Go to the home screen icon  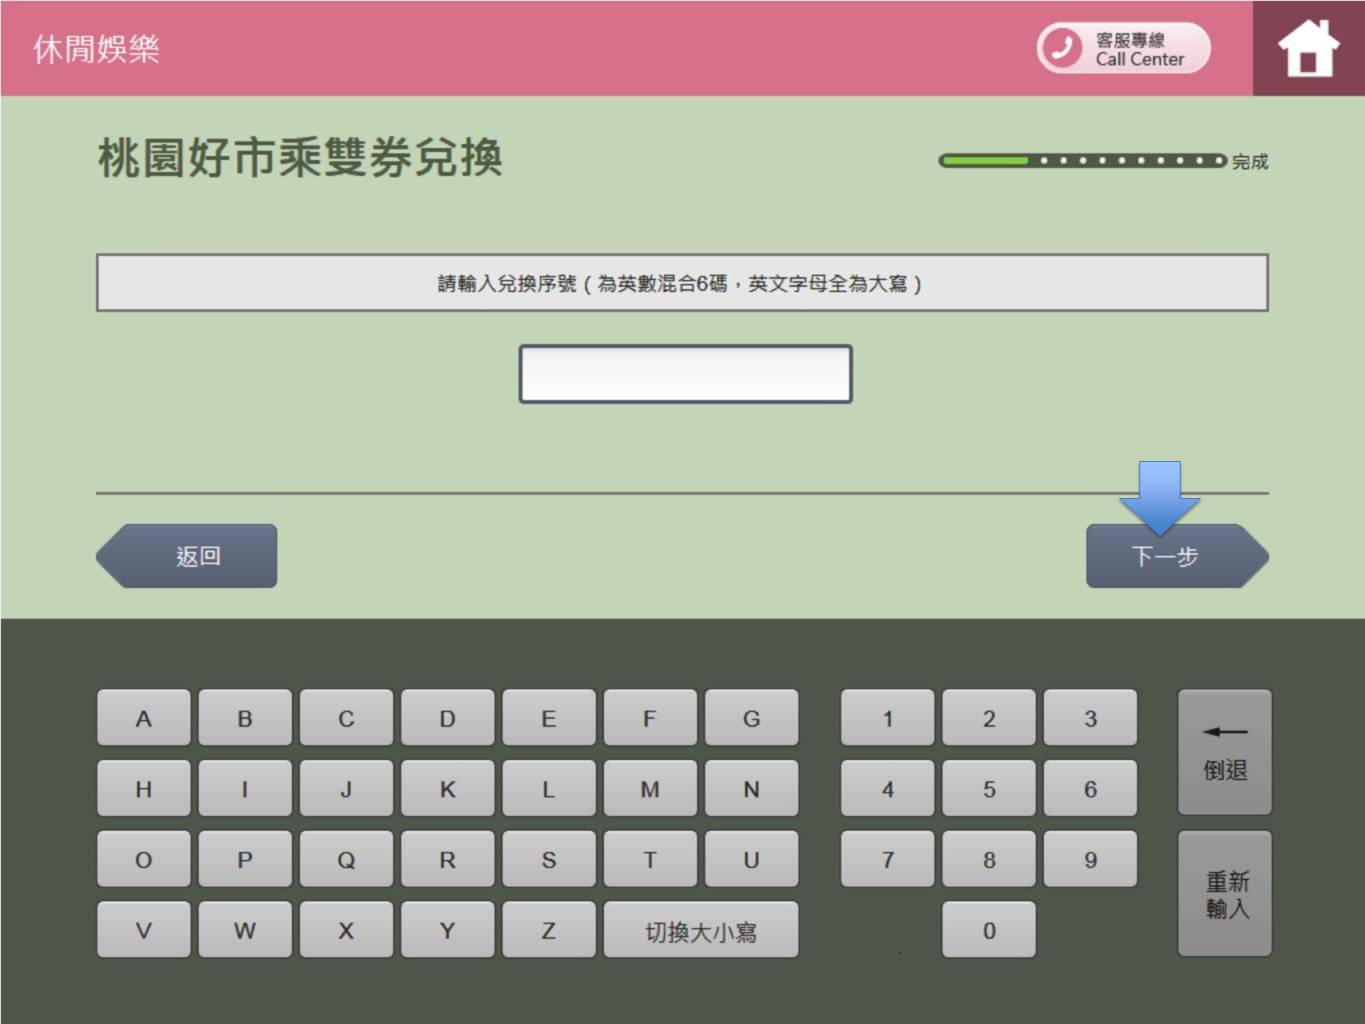tap(1308, 48)
